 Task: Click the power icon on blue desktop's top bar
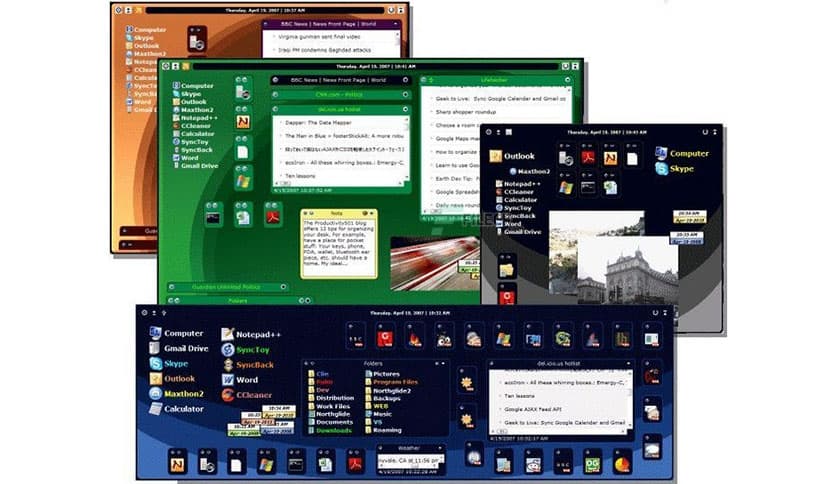[x=655, y=312]
